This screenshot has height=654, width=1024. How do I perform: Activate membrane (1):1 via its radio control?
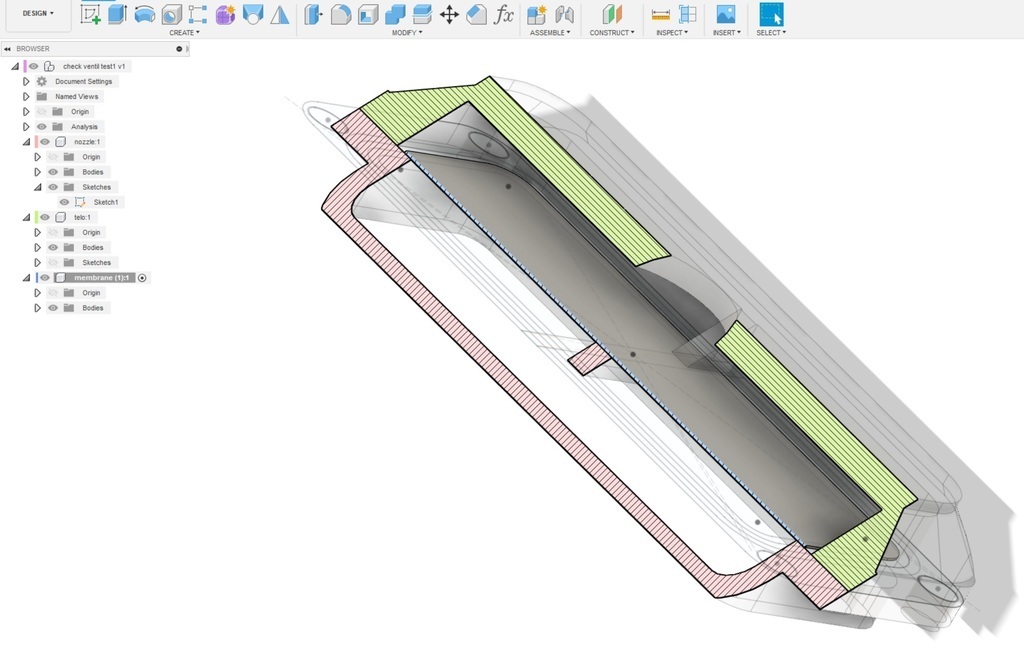coord(141,277)
